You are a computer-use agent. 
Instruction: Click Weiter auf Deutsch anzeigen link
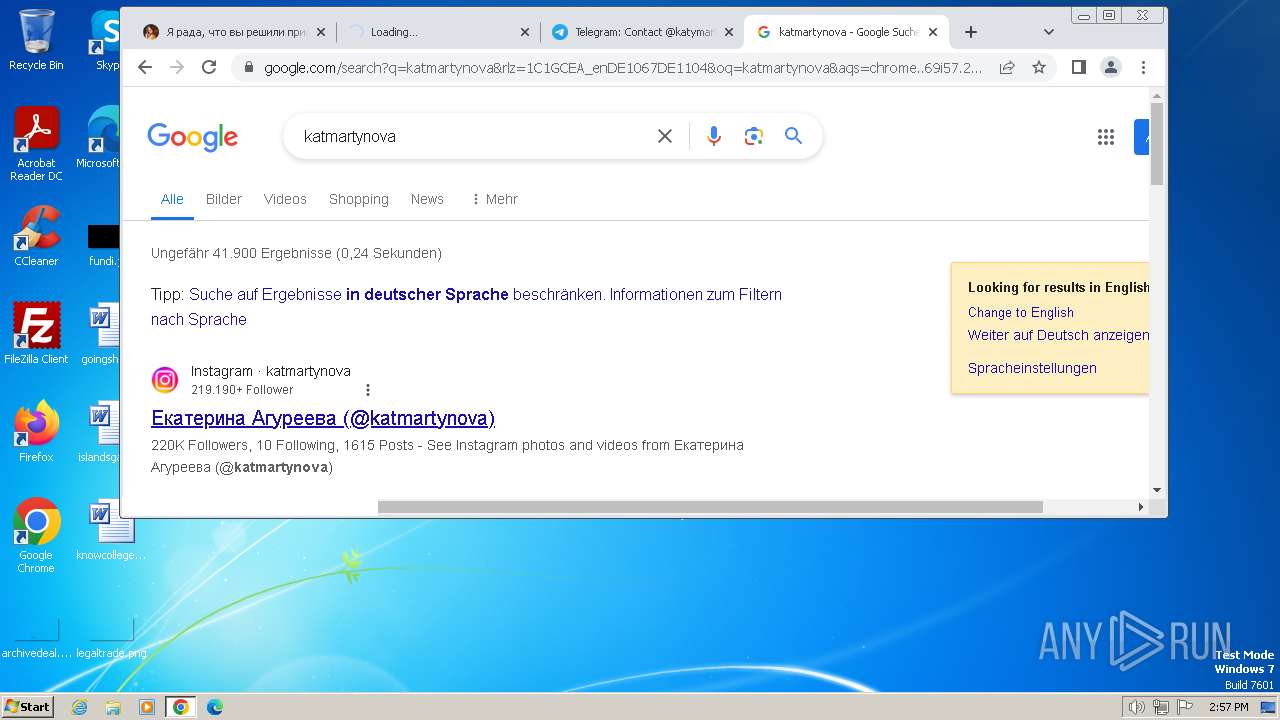[1058, 335]
